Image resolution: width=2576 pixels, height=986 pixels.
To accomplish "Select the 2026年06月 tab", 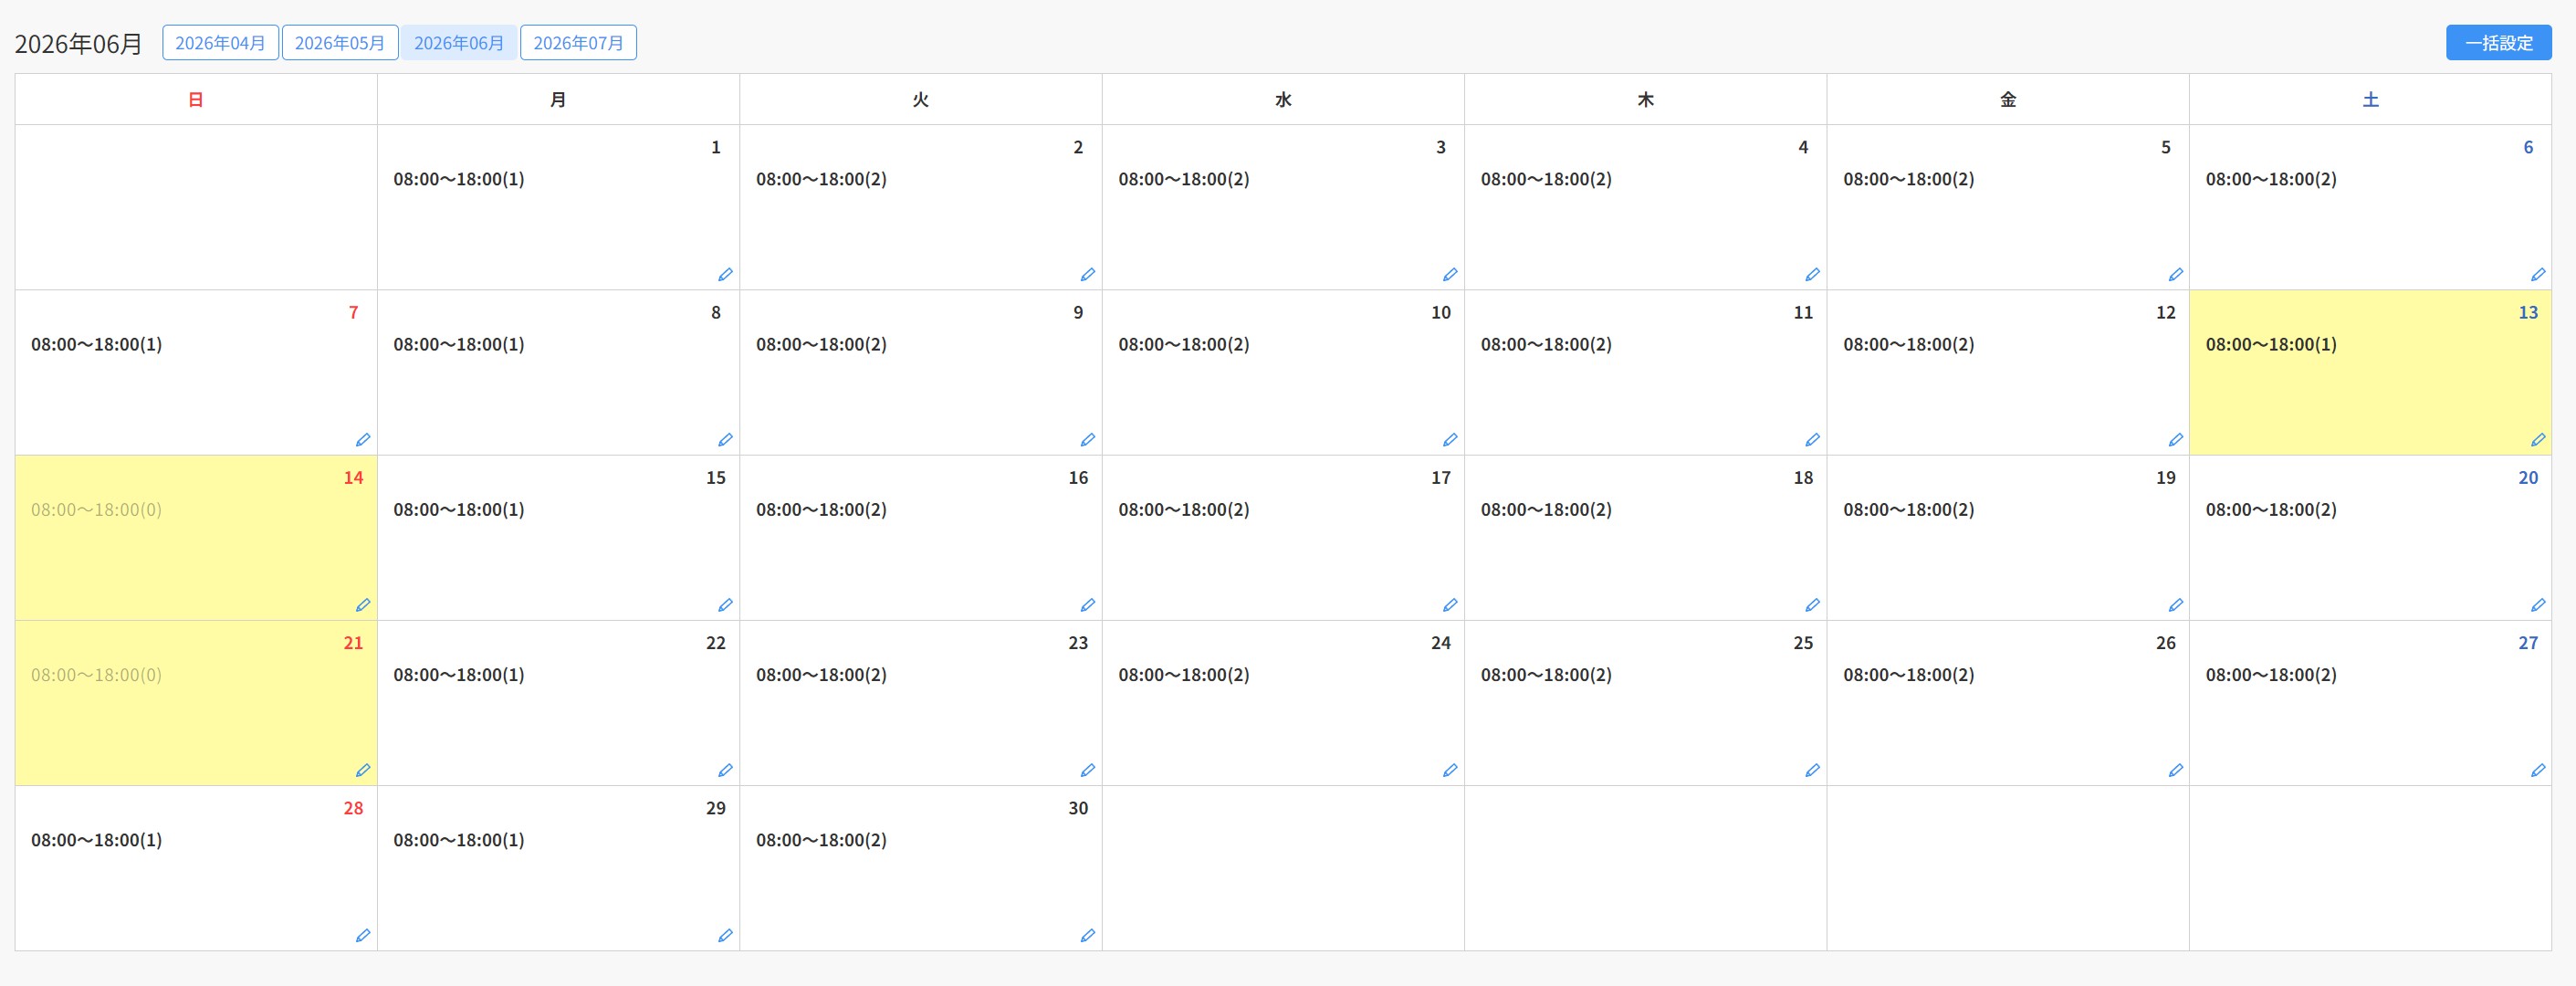I will [x=459, y=43].
